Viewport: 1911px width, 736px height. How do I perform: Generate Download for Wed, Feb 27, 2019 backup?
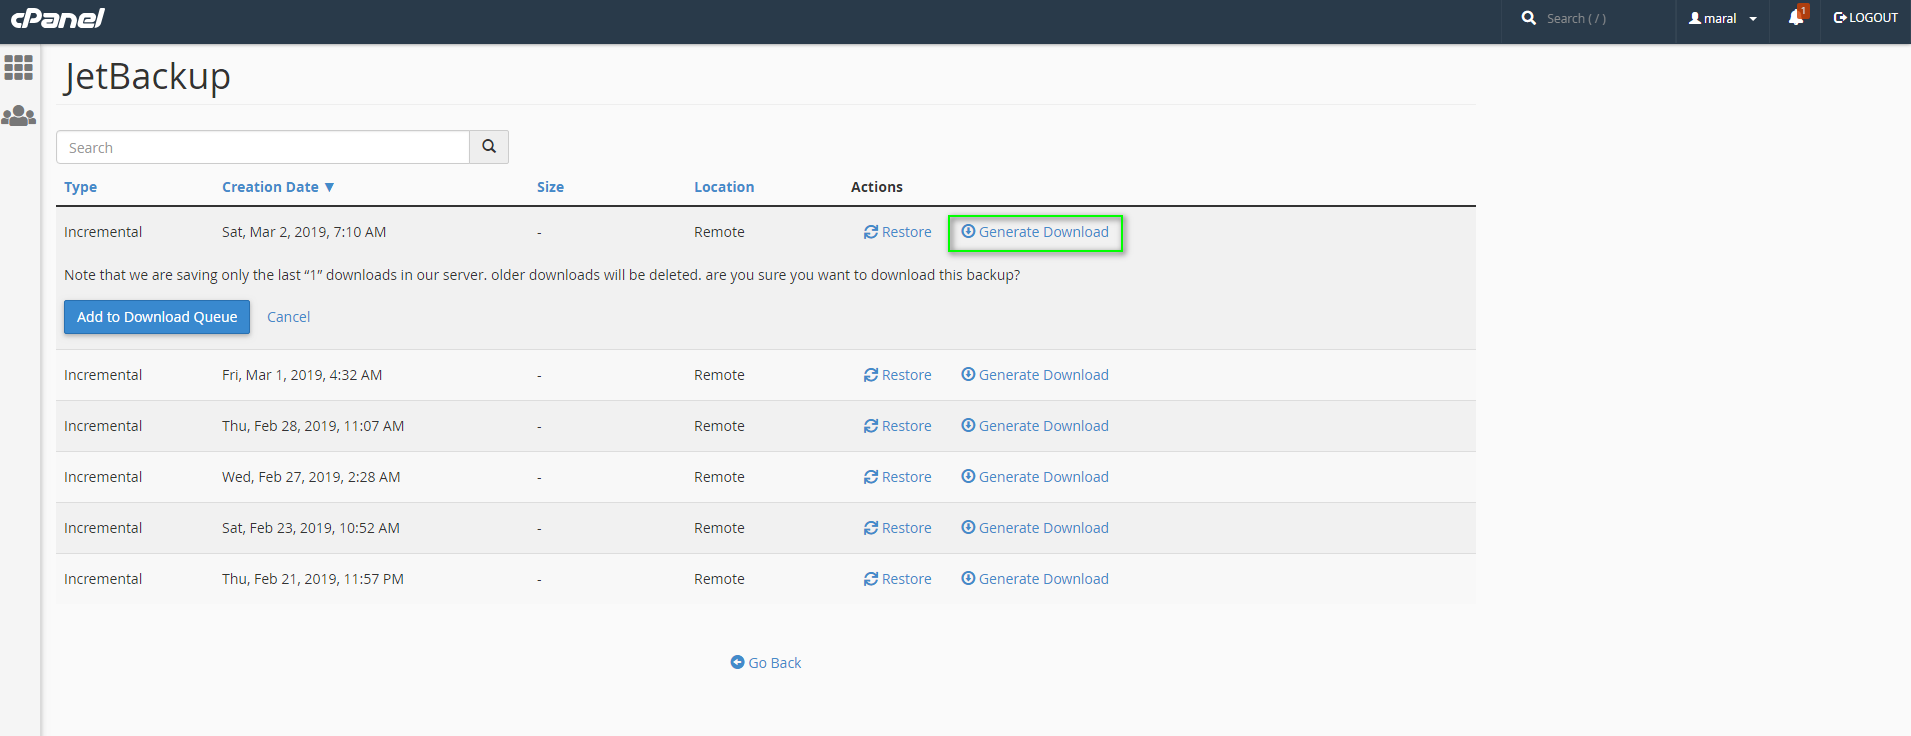1035,477
